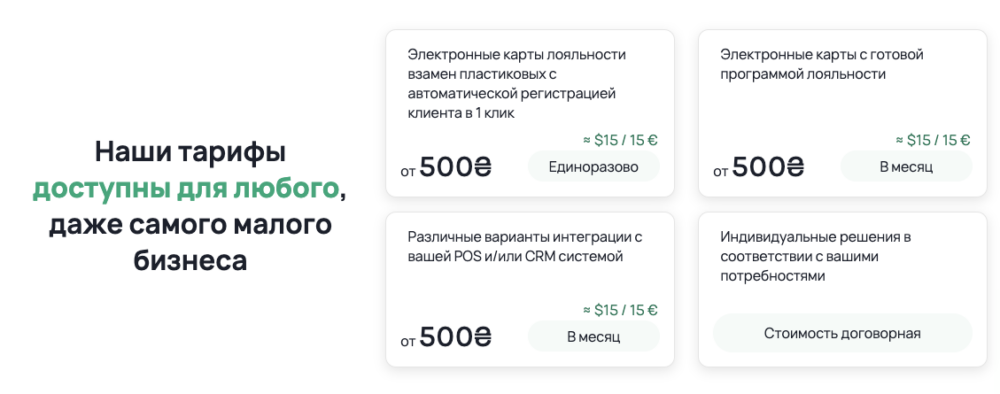Click the Единоразово pill button
The width and height of the screenshot is (1000, 394).
click(593, 167)
